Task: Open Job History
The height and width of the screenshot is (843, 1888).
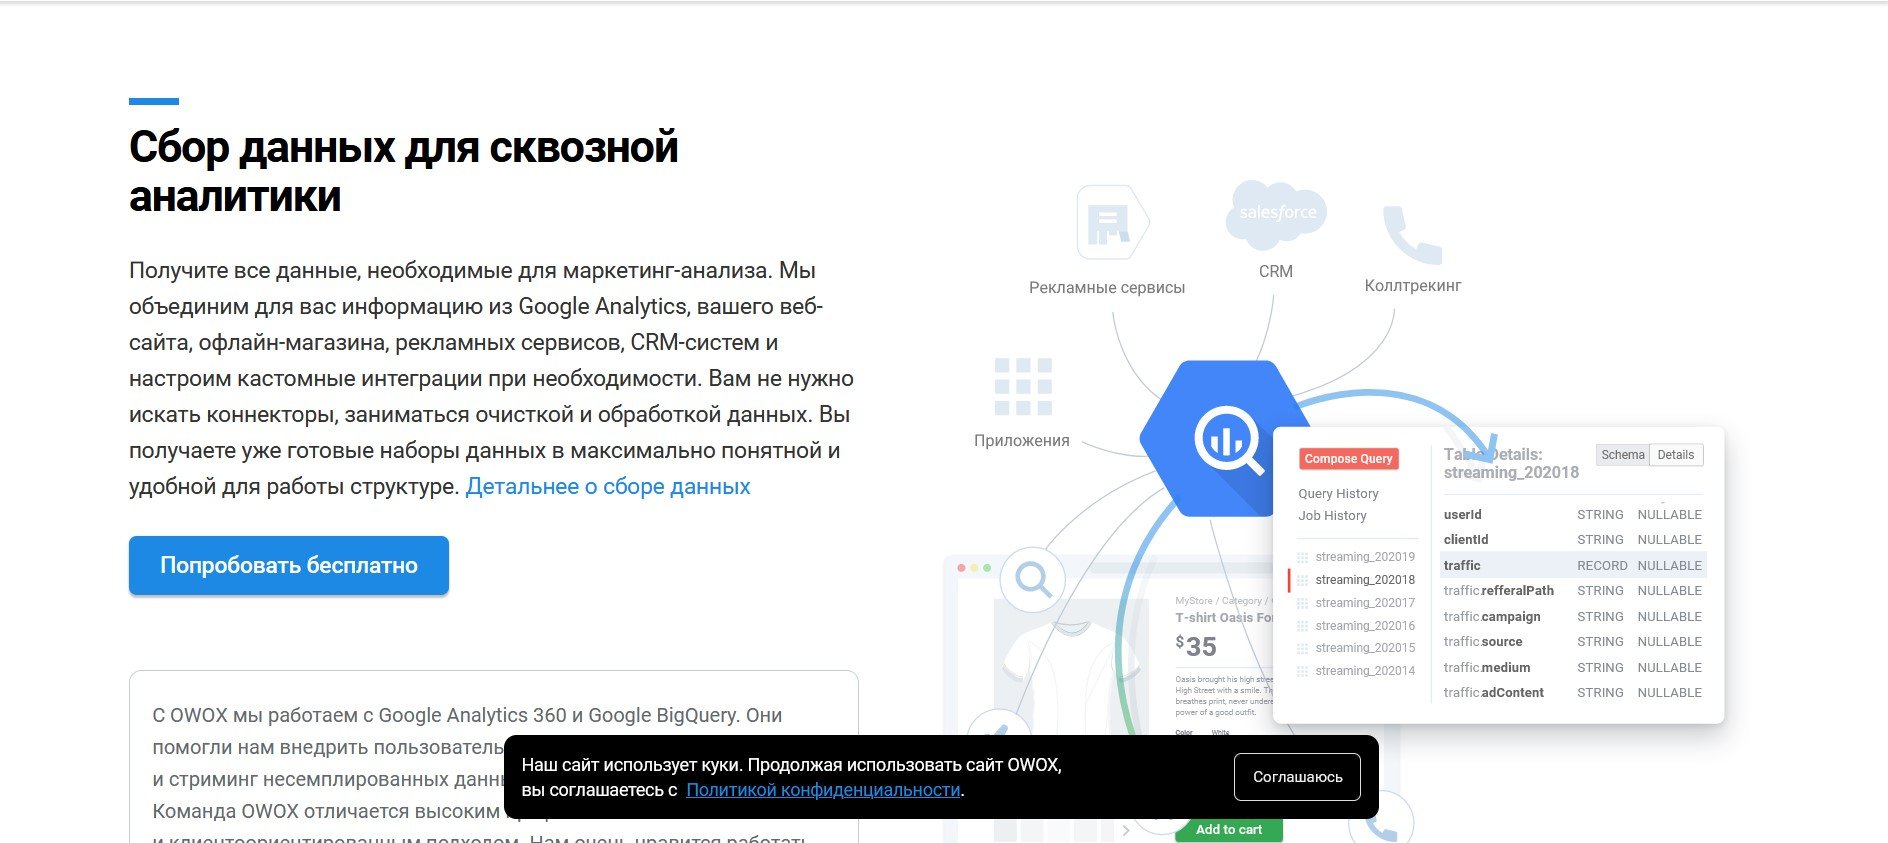Action: point(1332,516)
